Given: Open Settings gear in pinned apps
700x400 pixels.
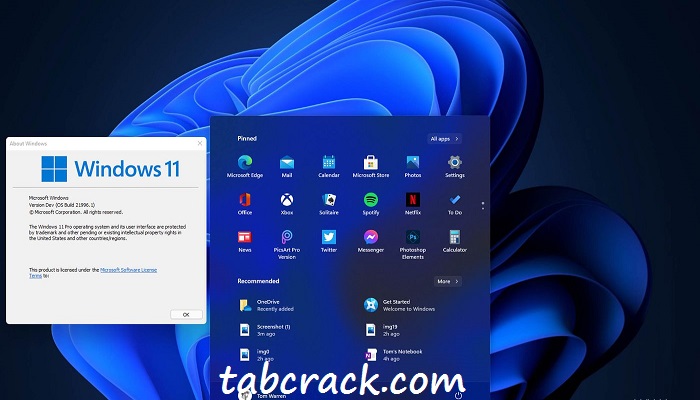Looking at the screenshot, I should (454, 167).
